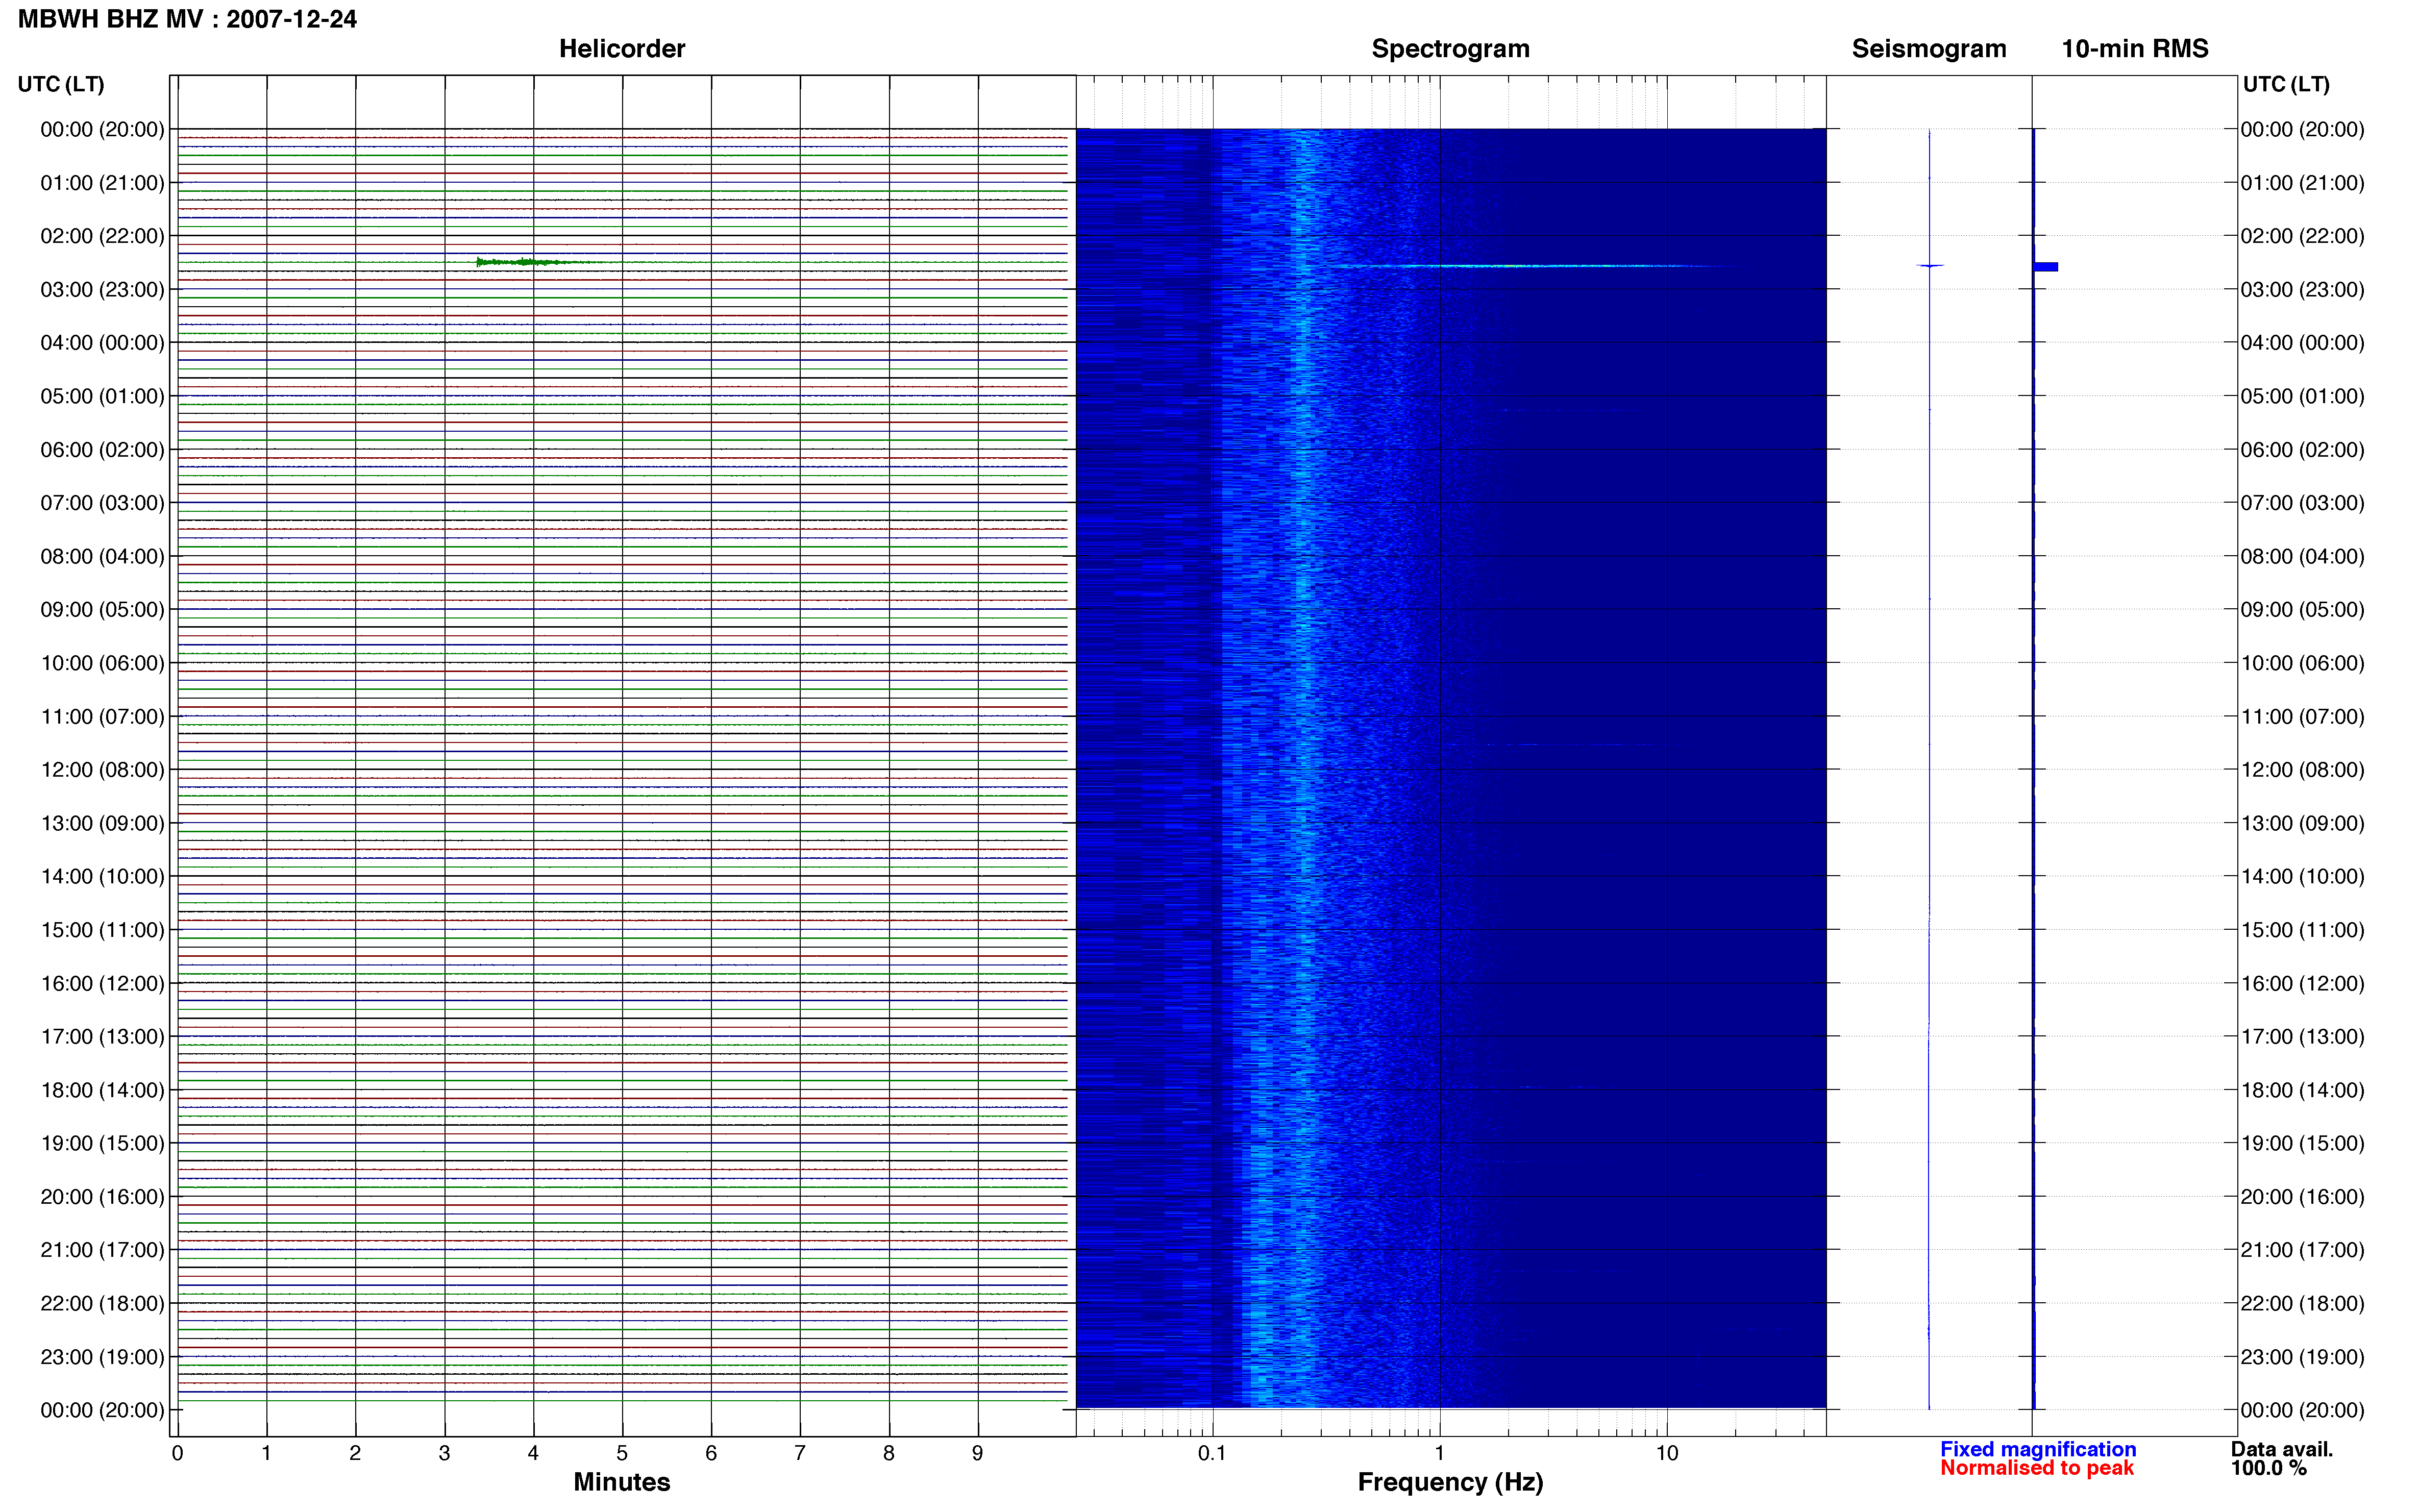Image resolution: width=2419 pixels, height=1512 pixels.
Task: Click the first 00:00 (20:00) label on the helicorder axis
Action: point(102,129)
